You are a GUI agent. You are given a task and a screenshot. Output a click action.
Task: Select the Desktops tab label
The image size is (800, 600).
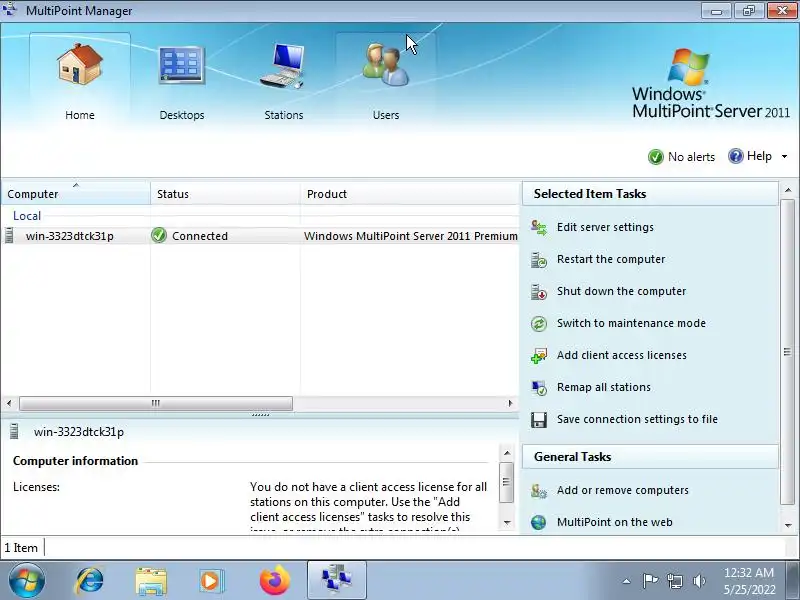tap(182, 115)
